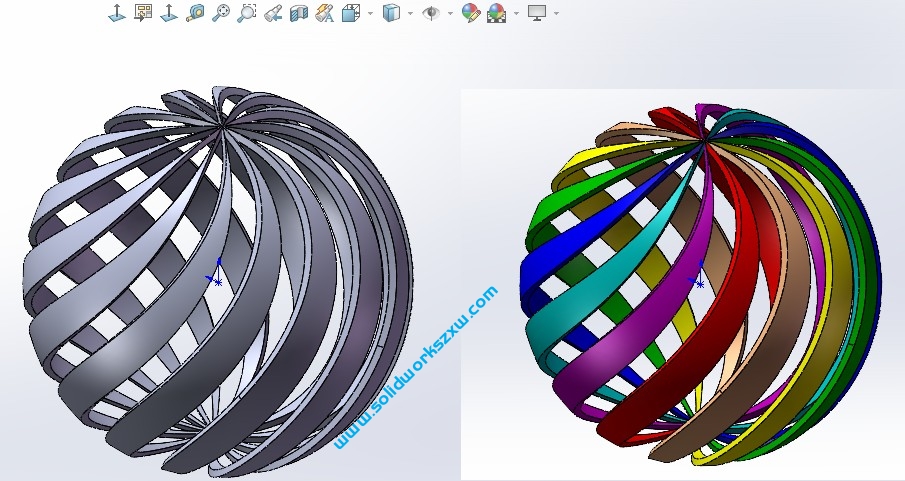Select the Measure tape tool
Screen dimensions: 905x481
coord(195,13)
